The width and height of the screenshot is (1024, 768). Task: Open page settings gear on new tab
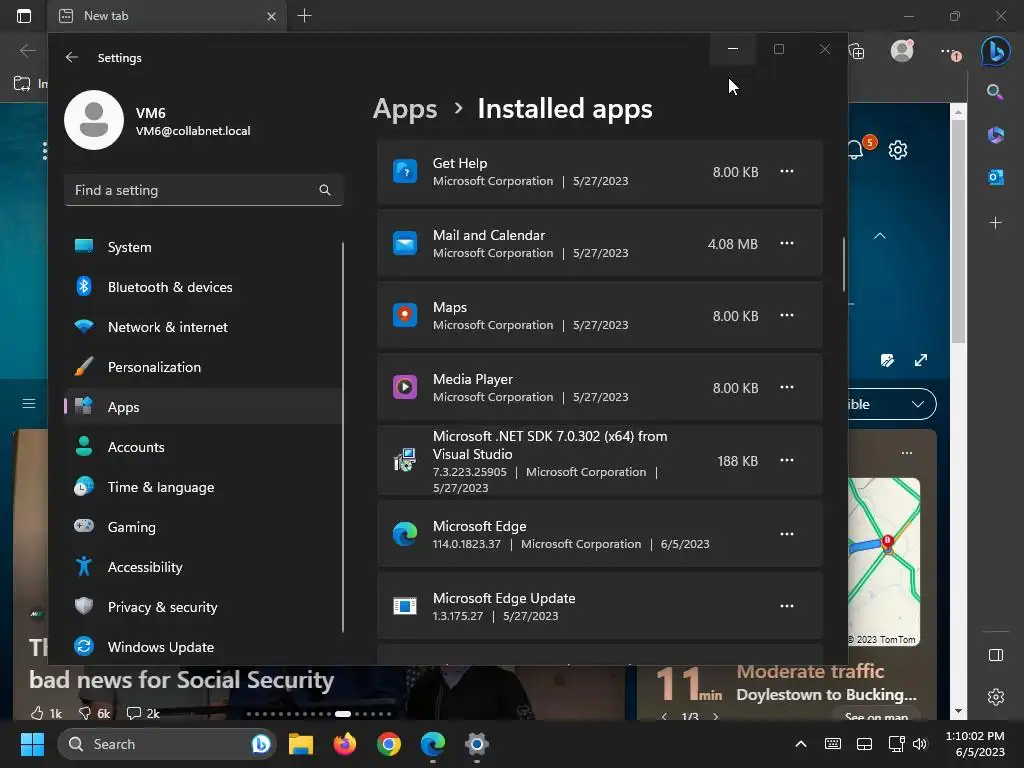click(x=898, y=150)
